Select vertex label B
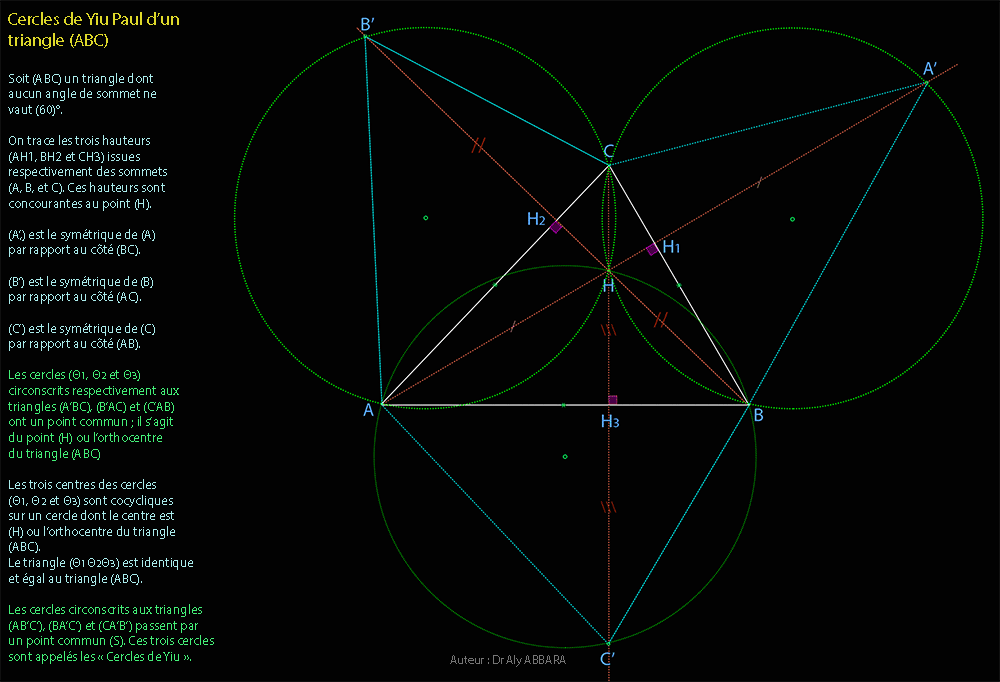Viewport: 1000px width, 682px height. click(x=758, y=415)
